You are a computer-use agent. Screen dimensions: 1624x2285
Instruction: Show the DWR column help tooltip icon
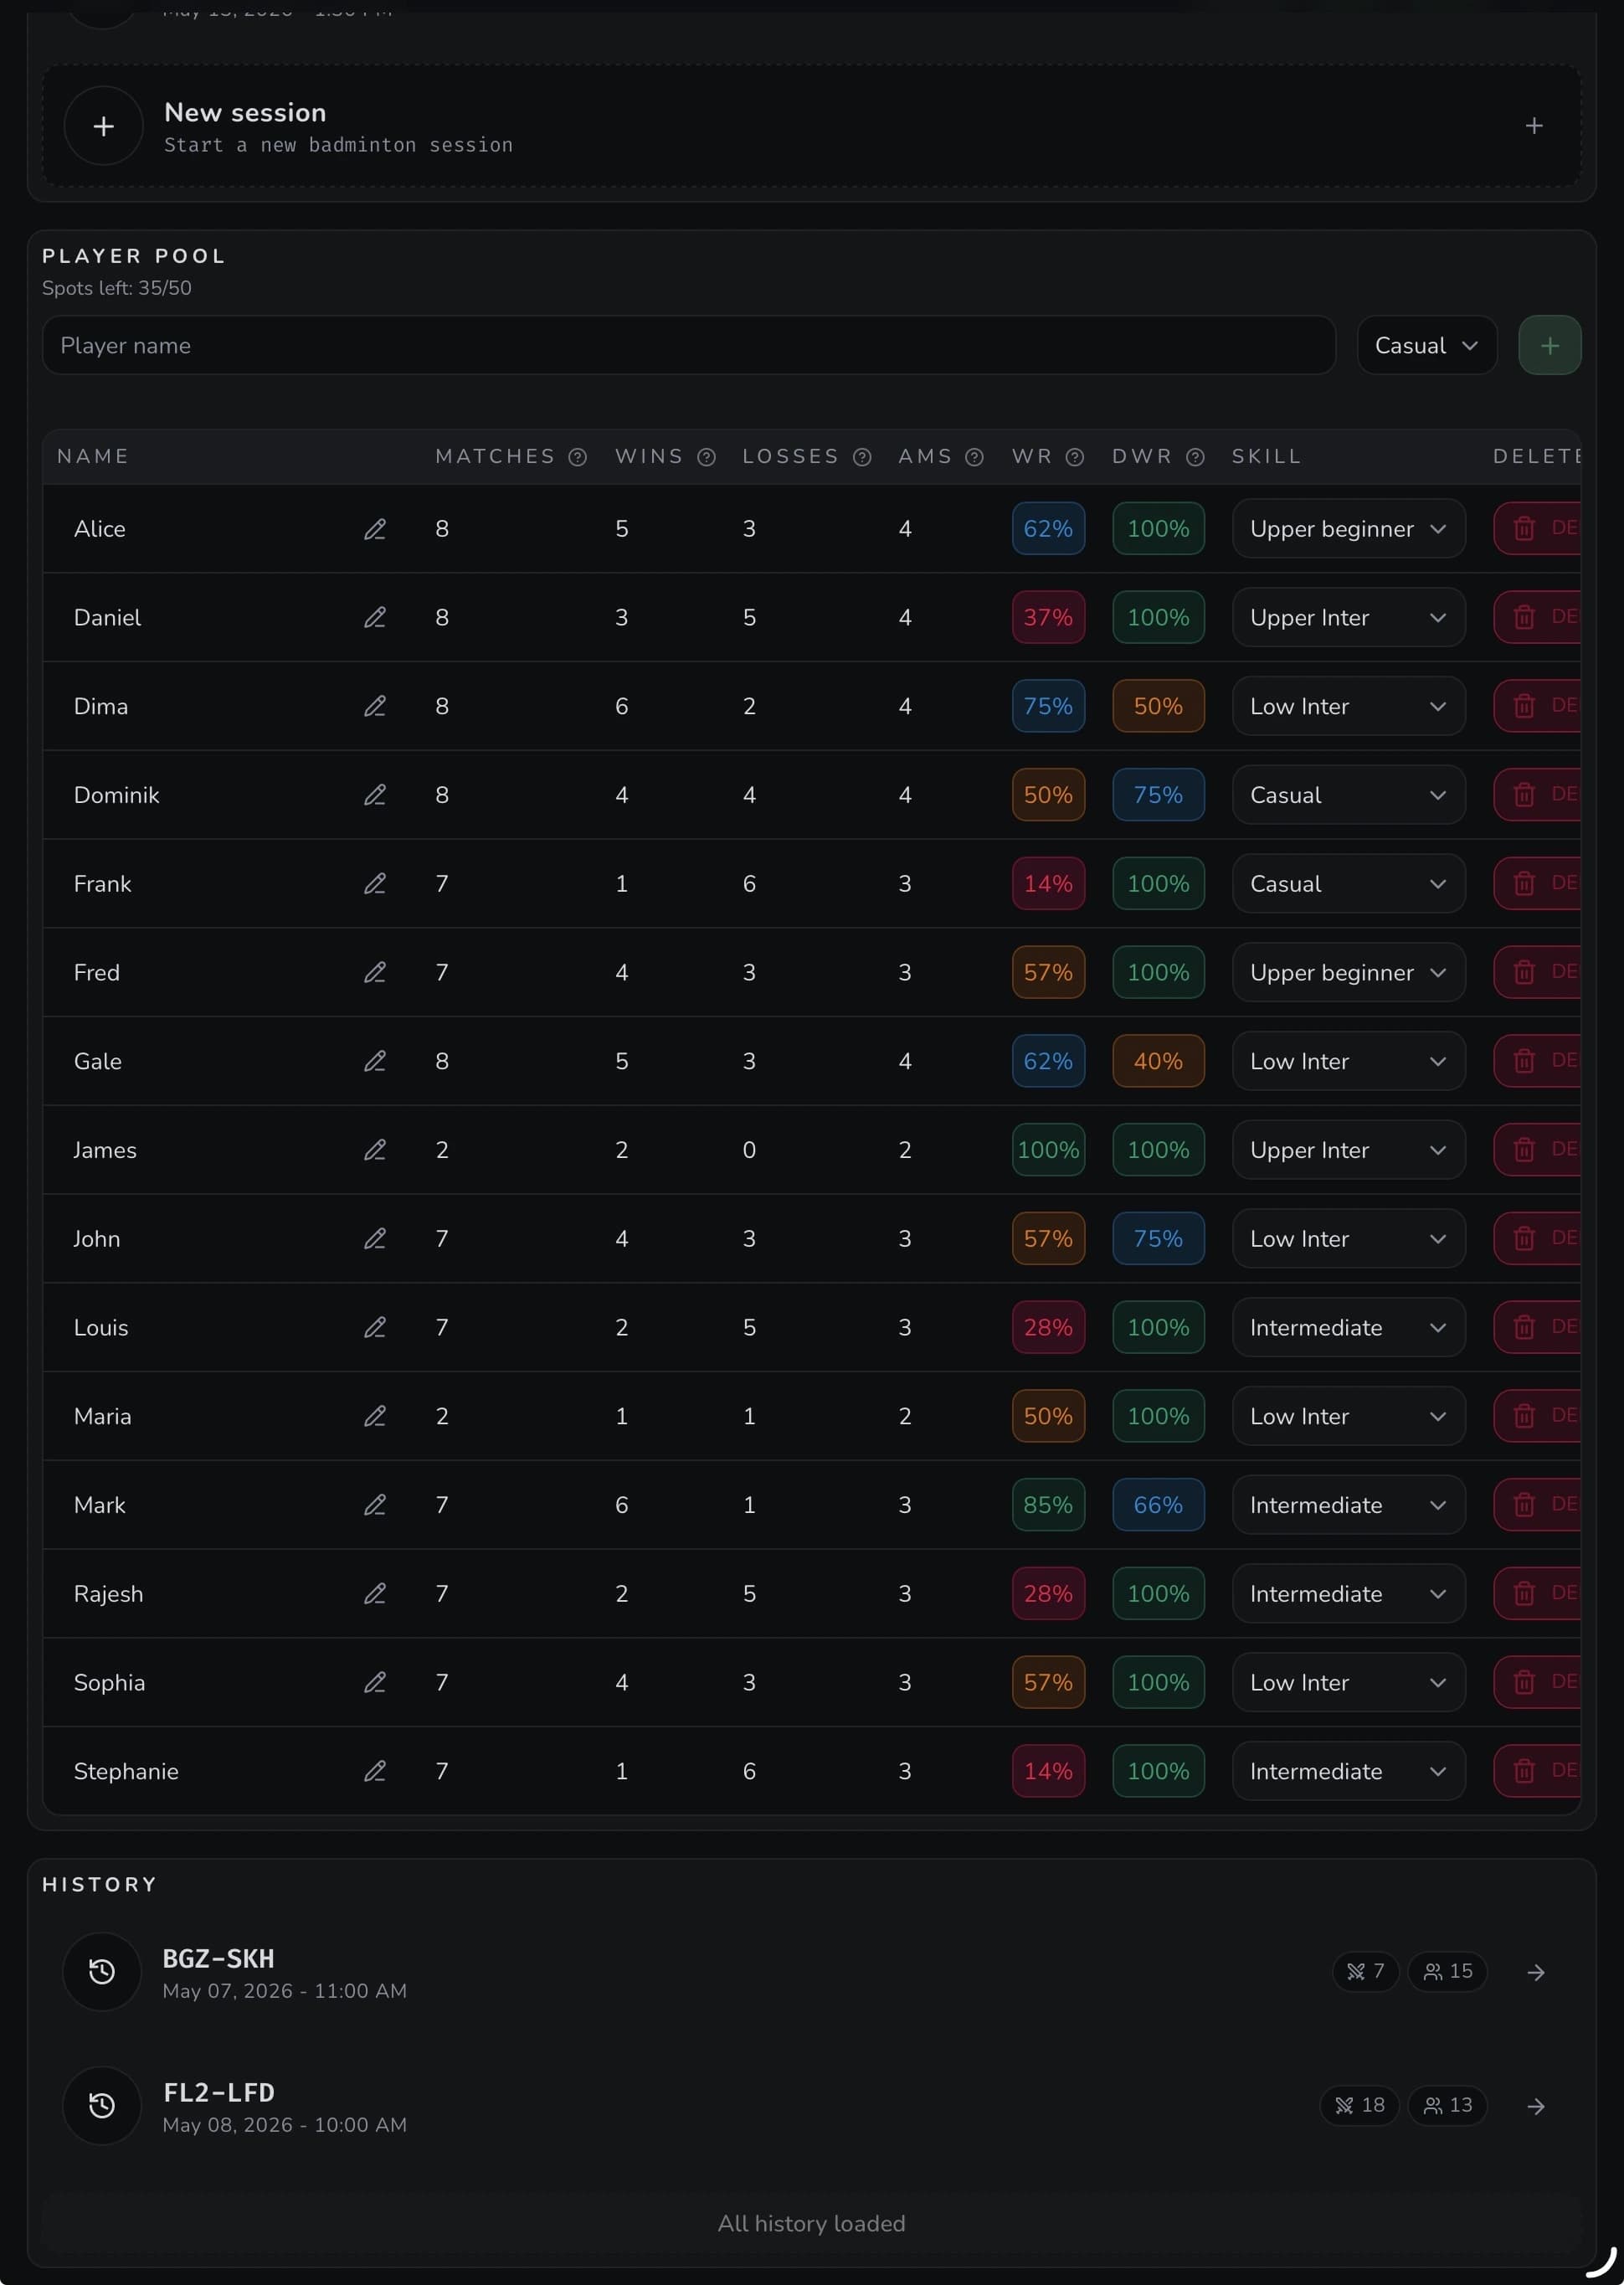tap(1195, 457)
